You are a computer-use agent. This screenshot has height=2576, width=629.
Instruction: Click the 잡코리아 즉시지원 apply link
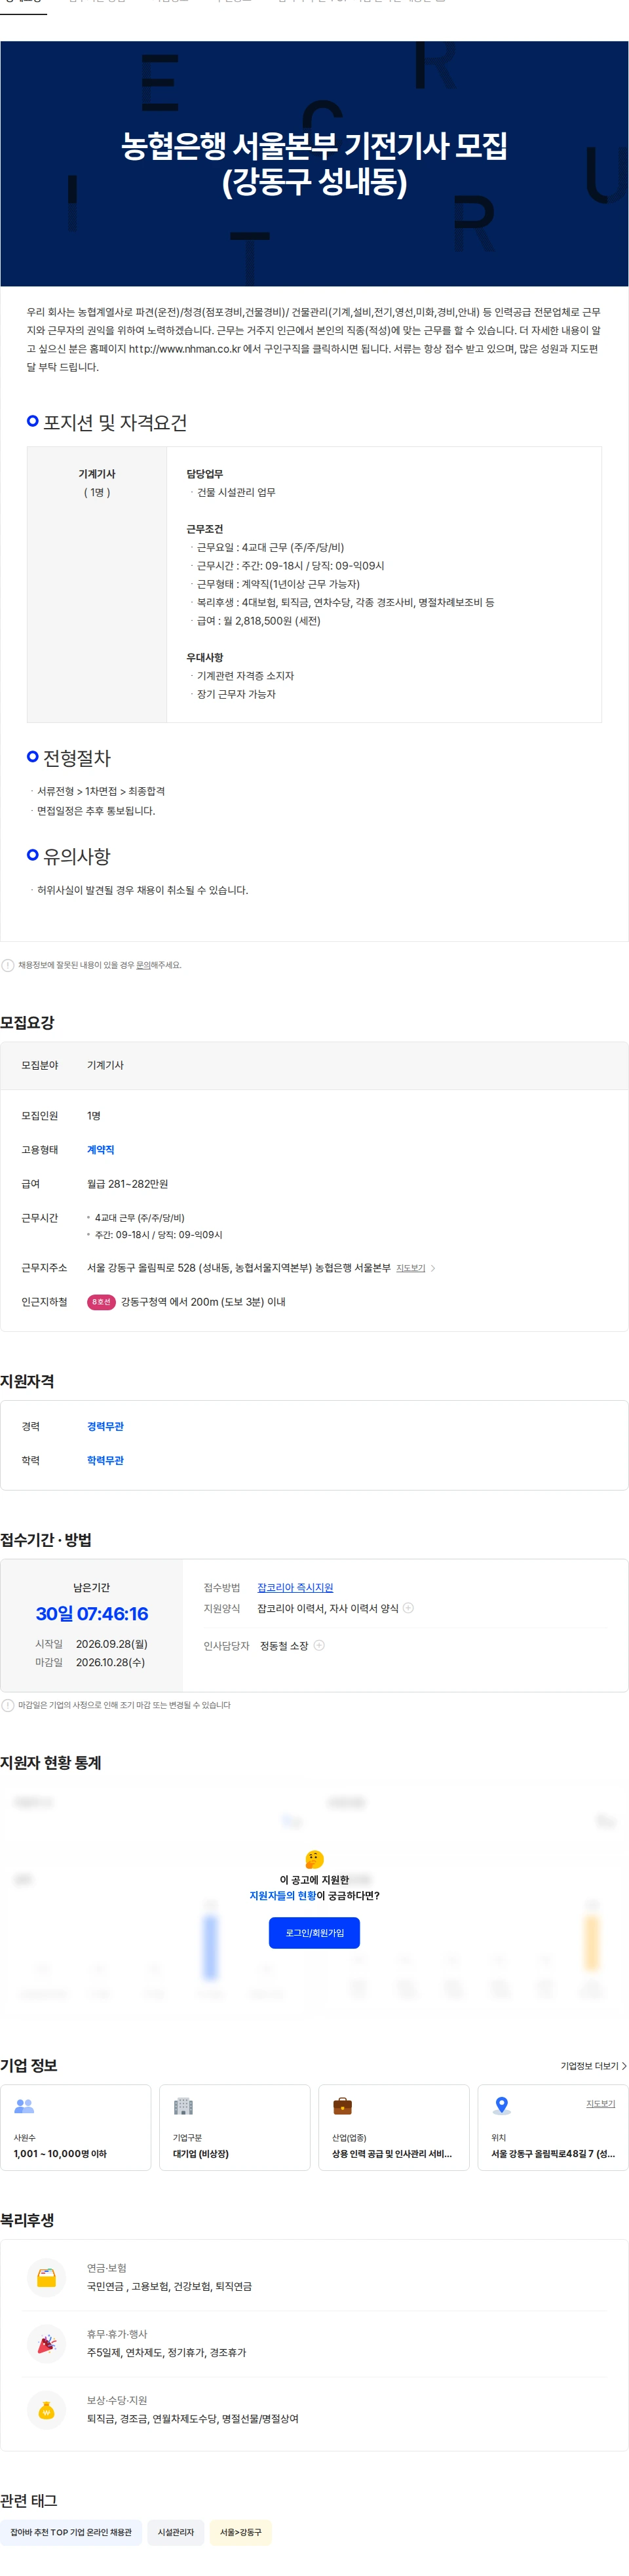tap(295, 1587)
